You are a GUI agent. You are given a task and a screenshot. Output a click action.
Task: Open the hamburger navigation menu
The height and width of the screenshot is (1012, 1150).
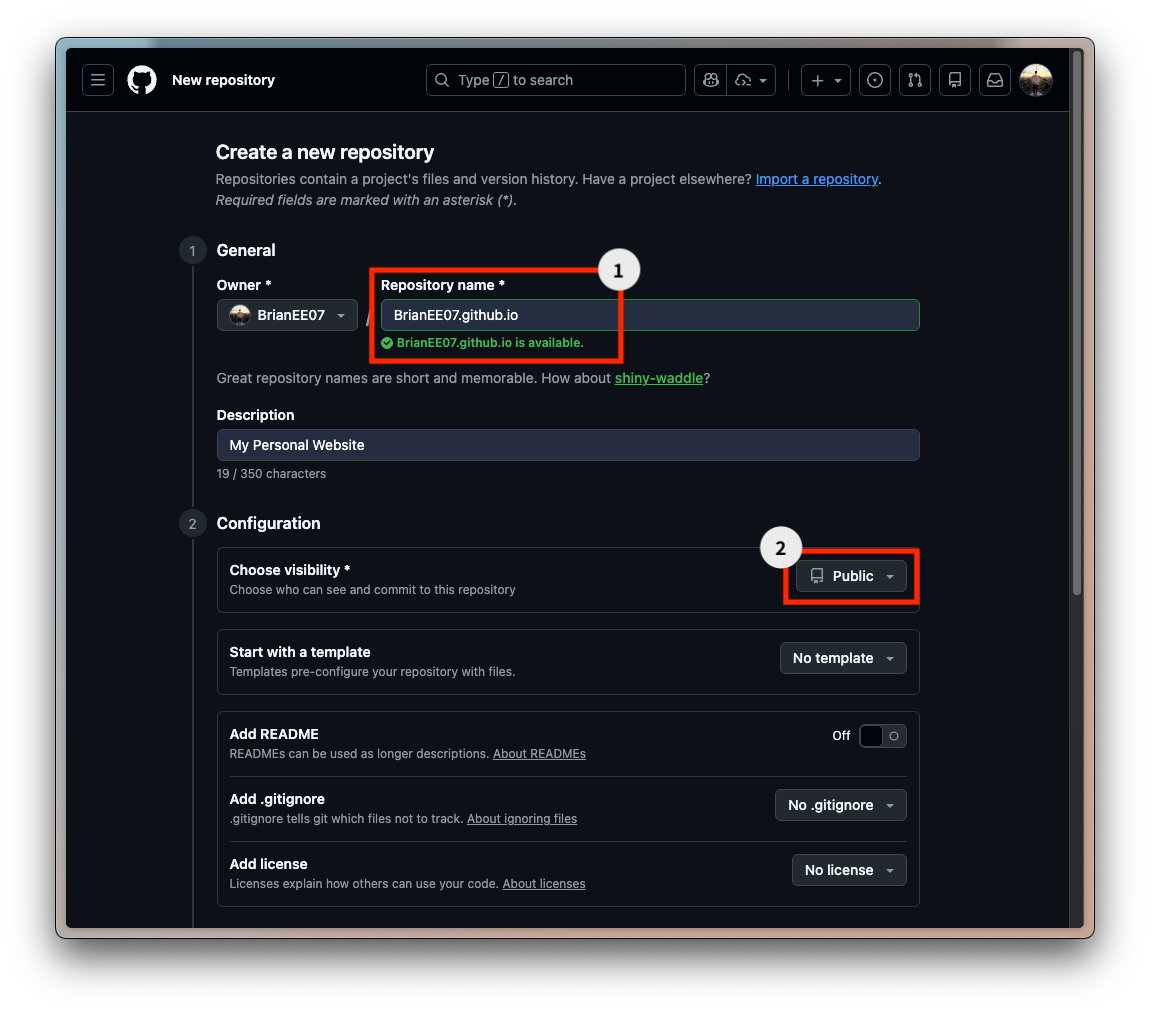(x=98, y=80)
